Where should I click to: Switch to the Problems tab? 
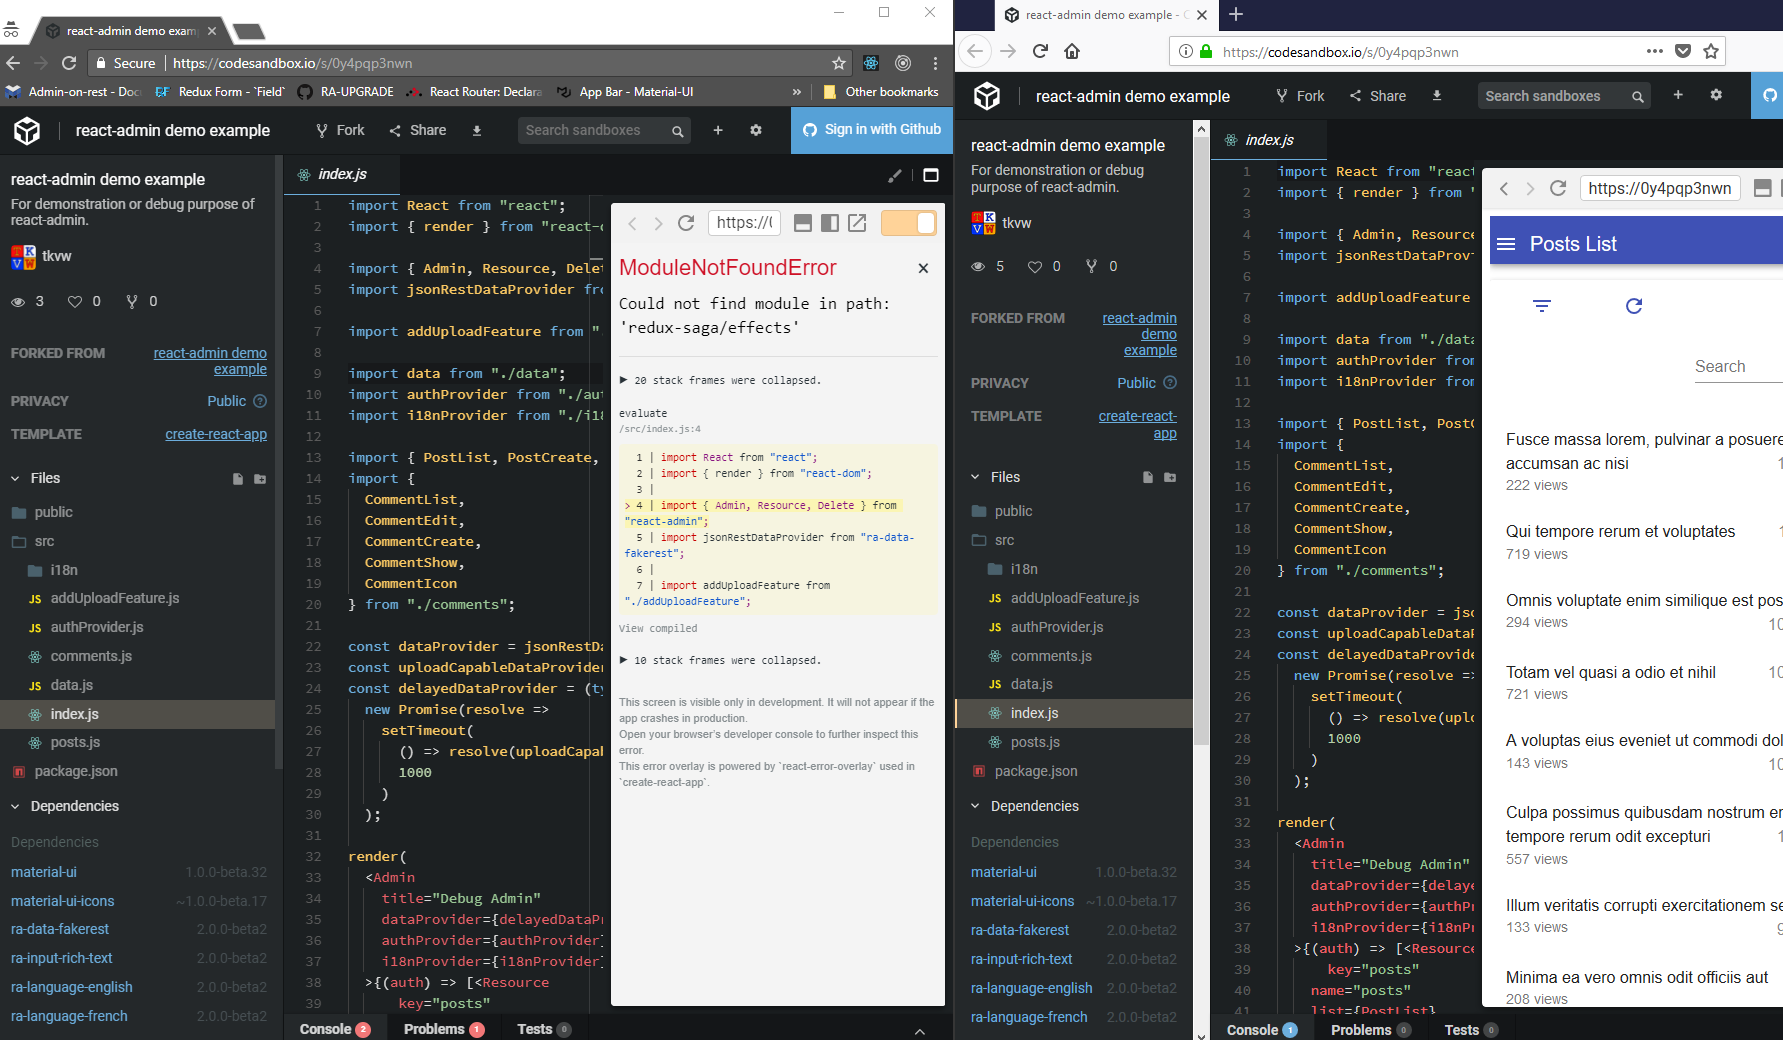click(x=436, y=1029)
